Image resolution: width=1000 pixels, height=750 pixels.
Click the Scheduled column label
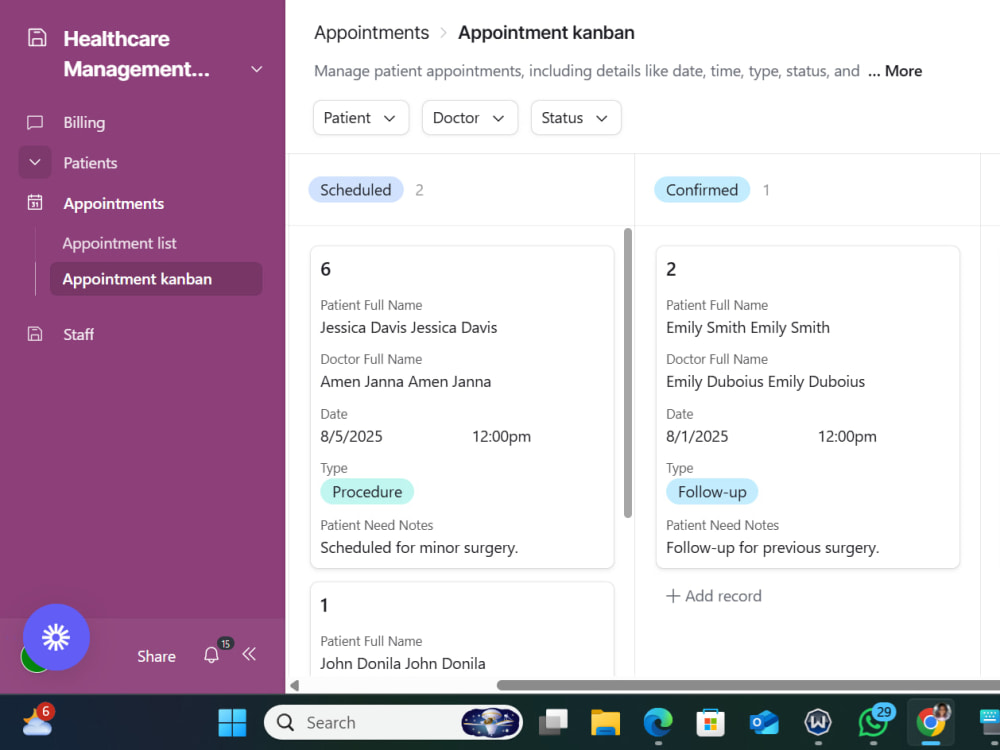(x=356, y=189)
